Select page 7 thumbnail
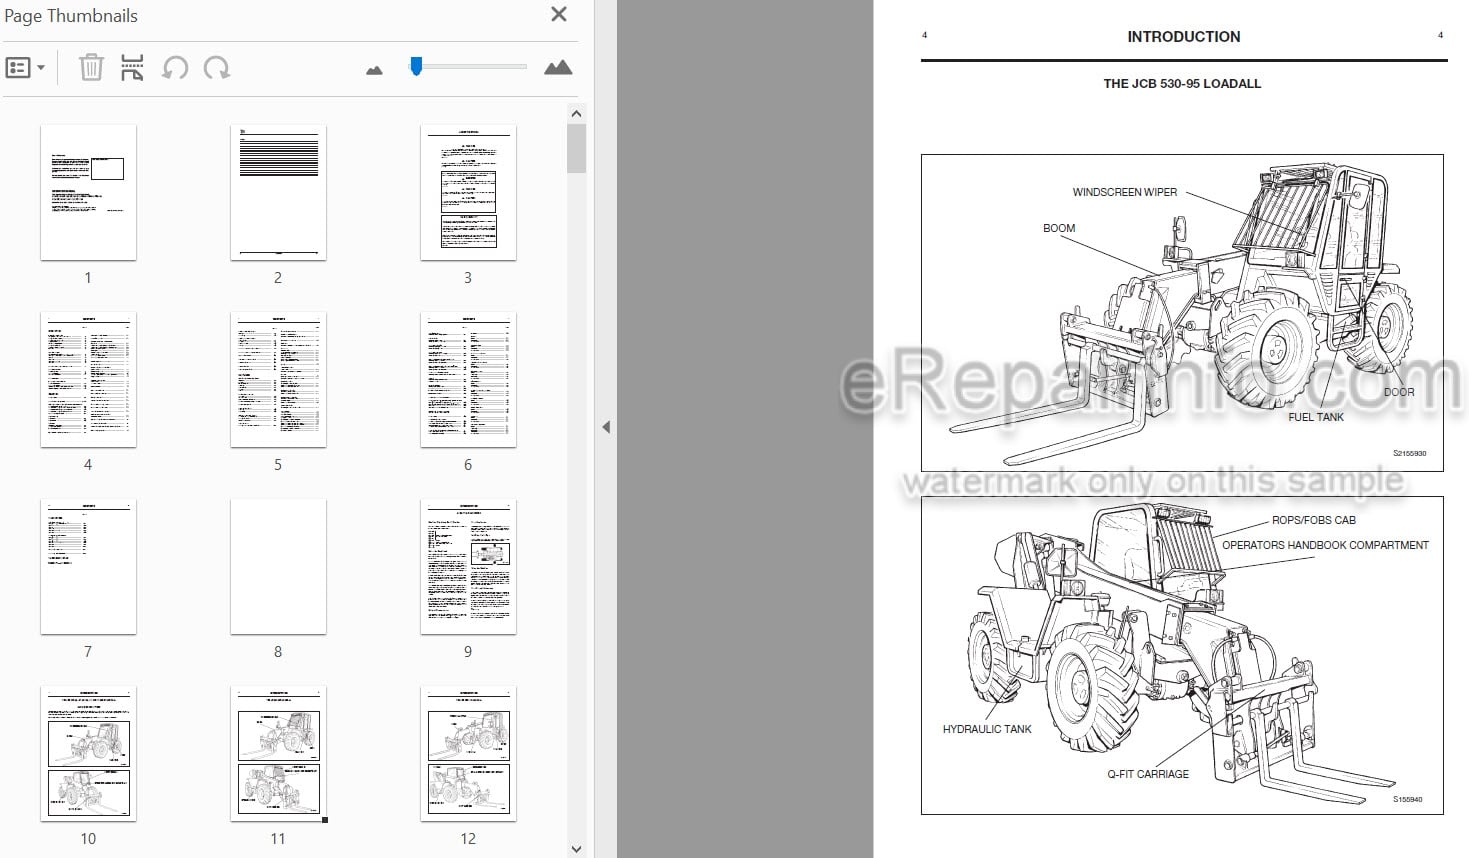1469x858 pixels. tap(88, 566)
